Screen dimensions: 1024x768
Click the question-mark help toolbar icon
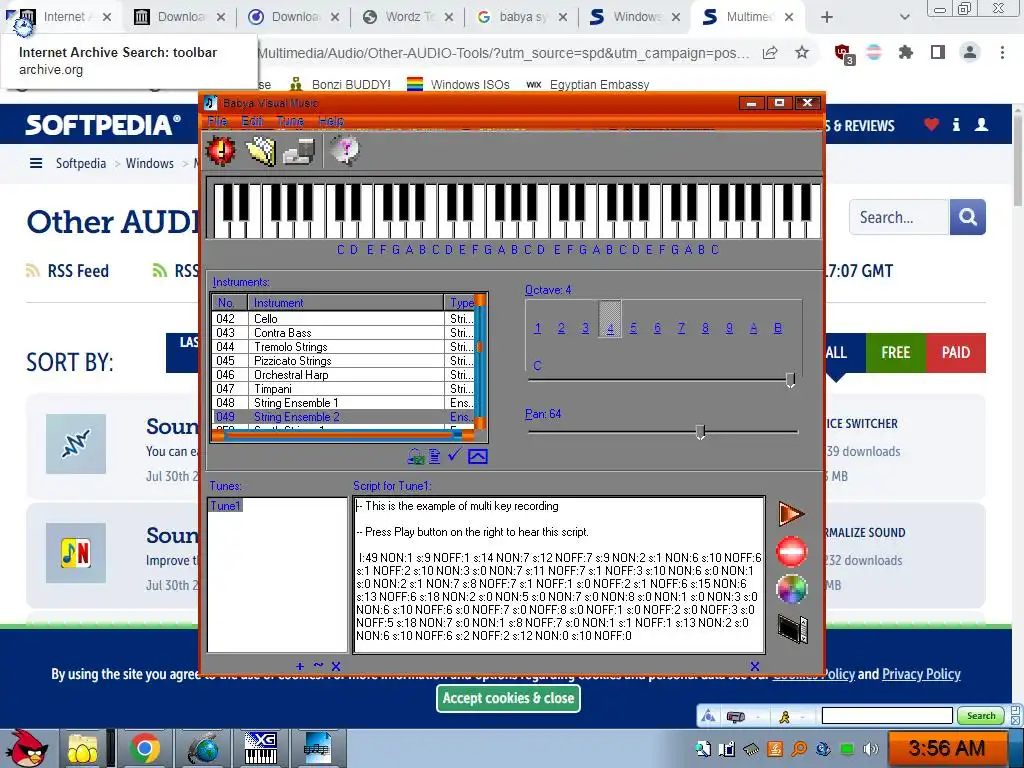tap(345, 150)
